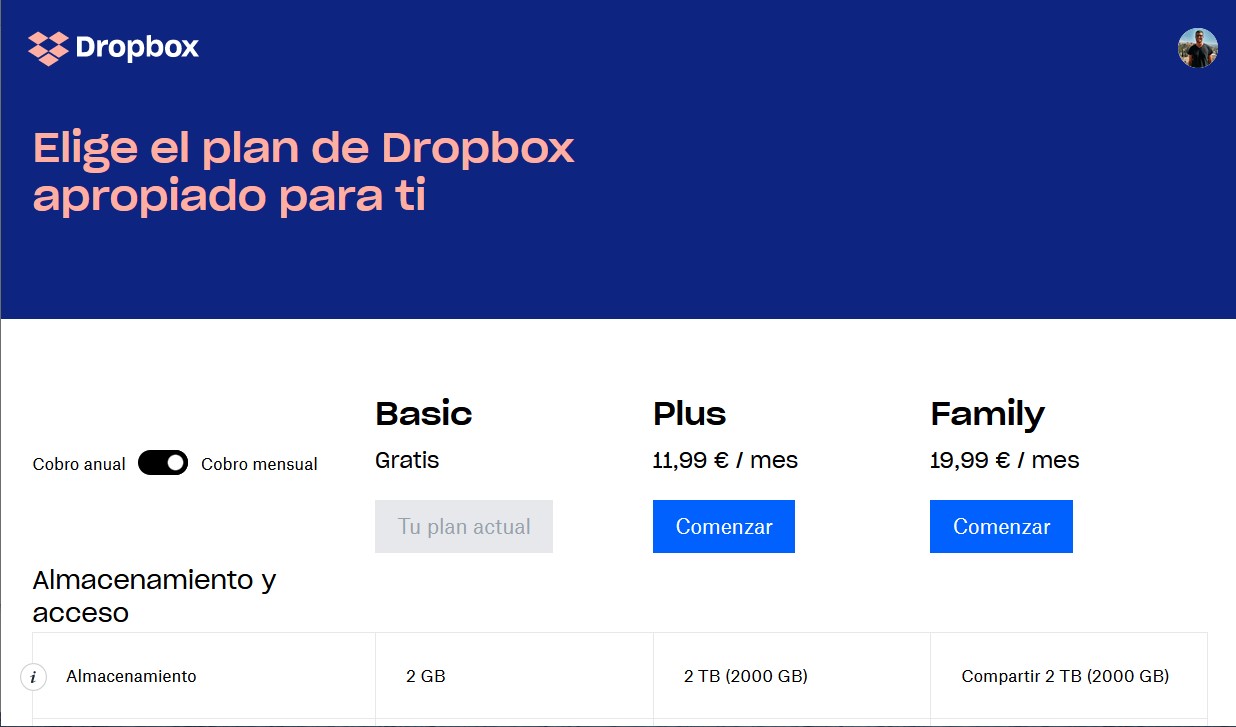Toggle the annual/monthly billing switch
The image size is (1236, 727).
click(163, 463)
